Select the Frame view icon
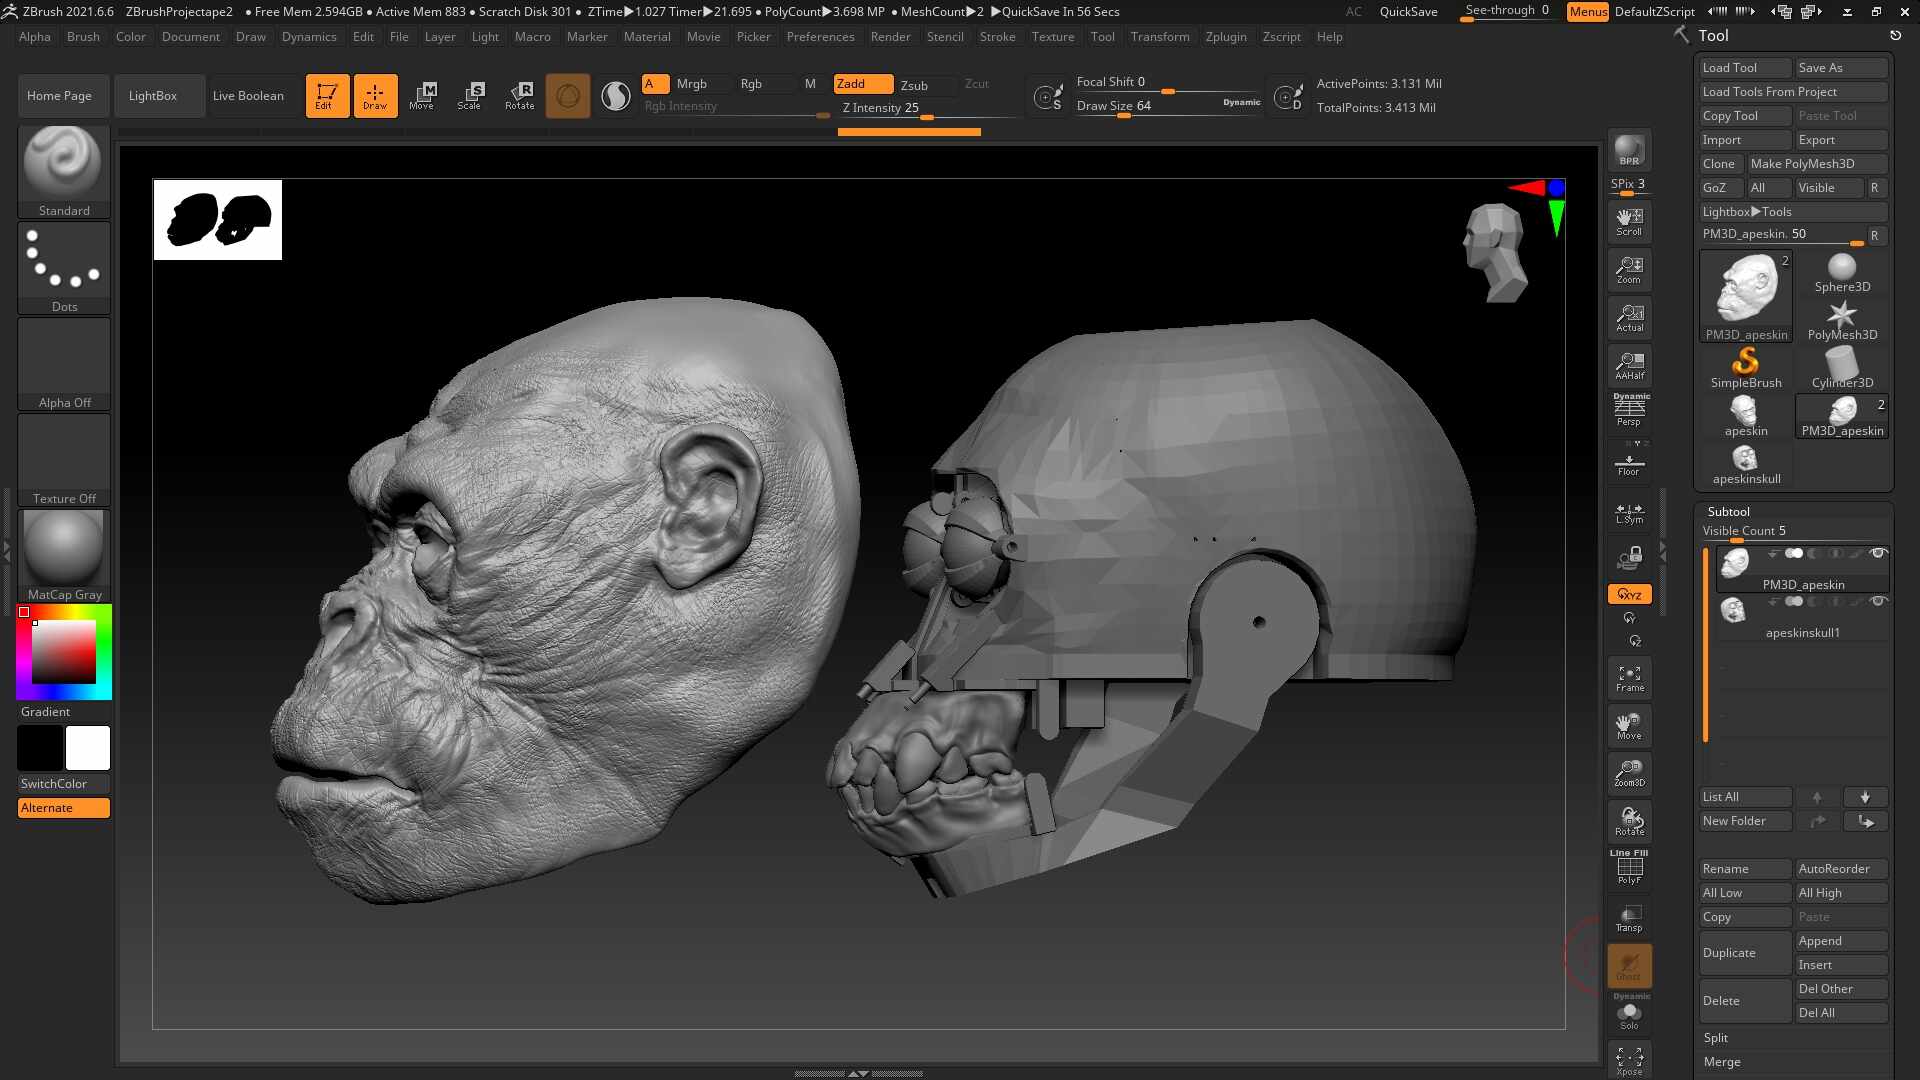 1629,676
